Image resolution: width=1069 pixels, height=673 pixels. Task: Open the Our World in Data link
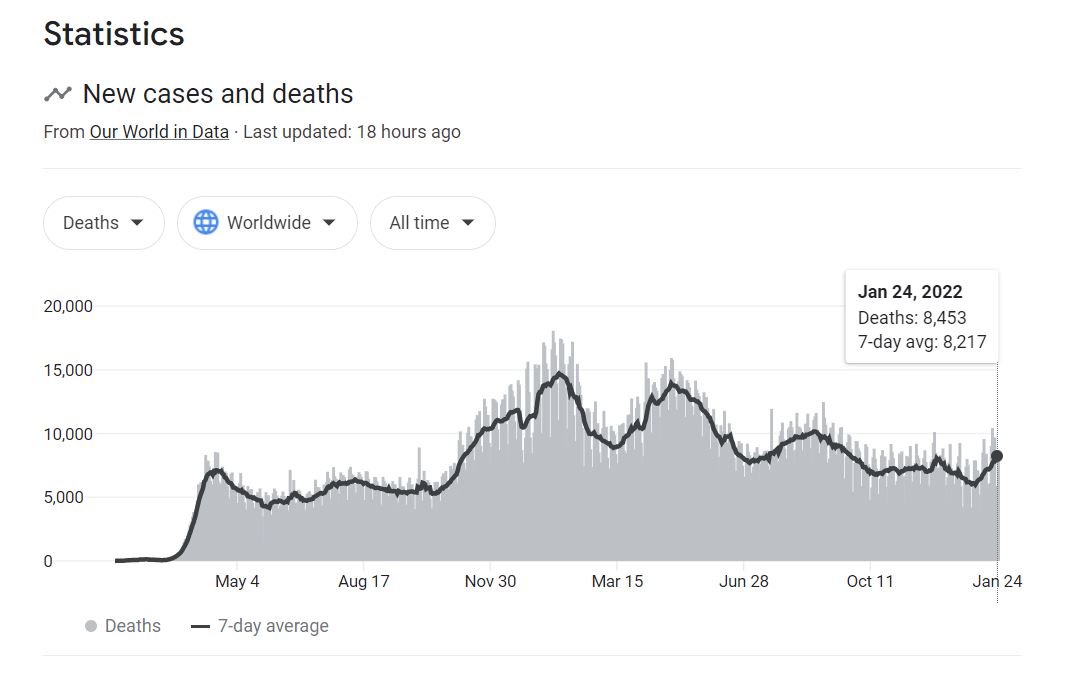click(159, 132)
